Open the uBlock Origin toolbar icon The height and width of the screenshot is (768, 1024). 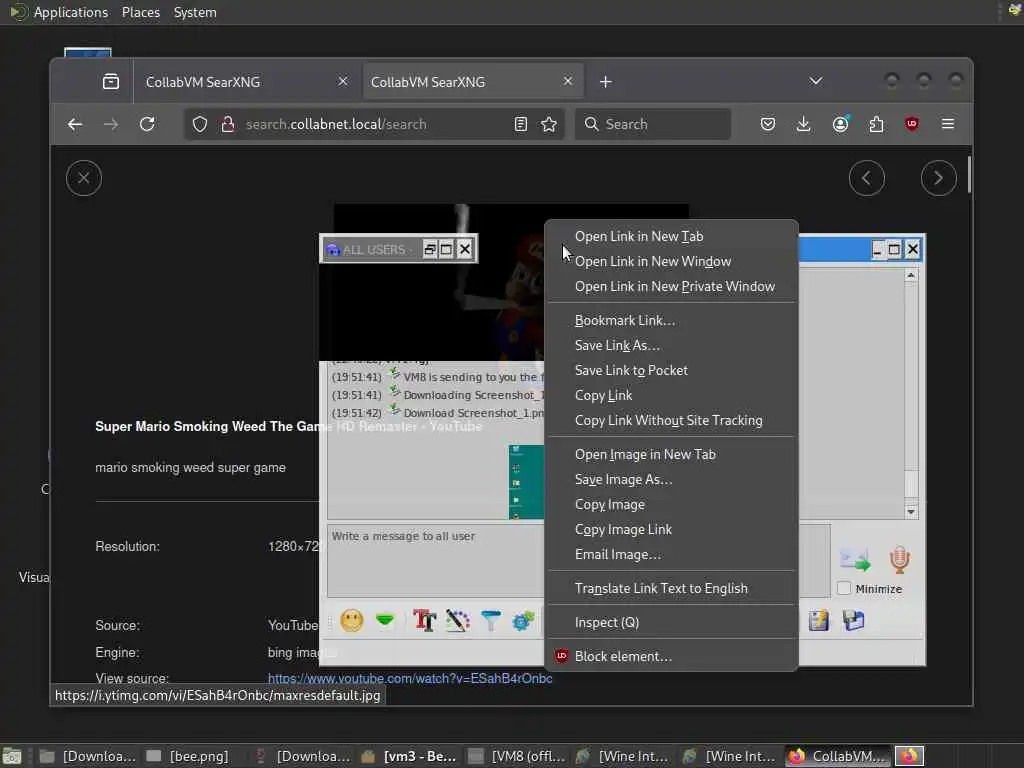pos(912,124)
